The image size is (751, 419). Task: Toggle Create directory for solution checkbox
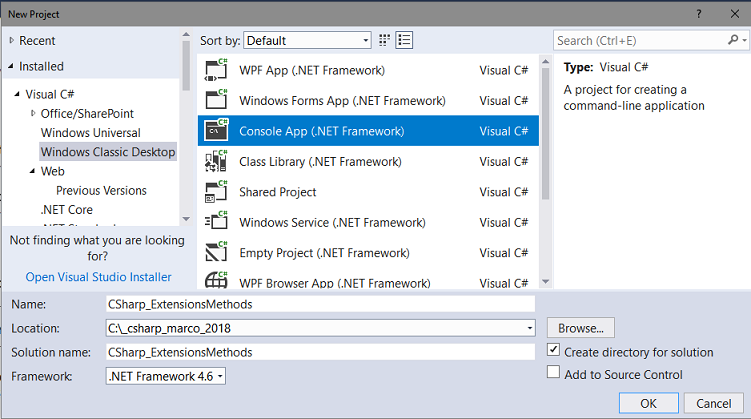click(x=553, y=350)
